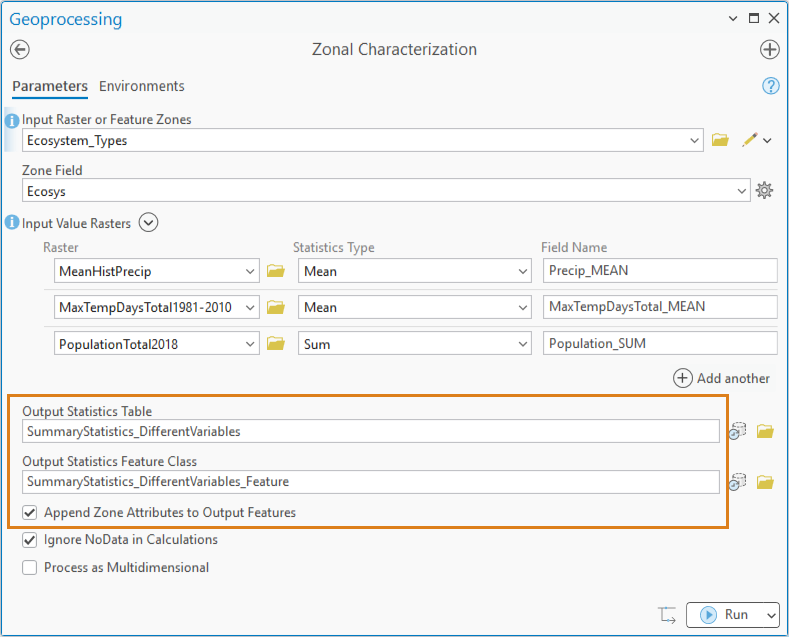Switch to the Environments tab
The image size is (789, 637).
coord(142,86)
